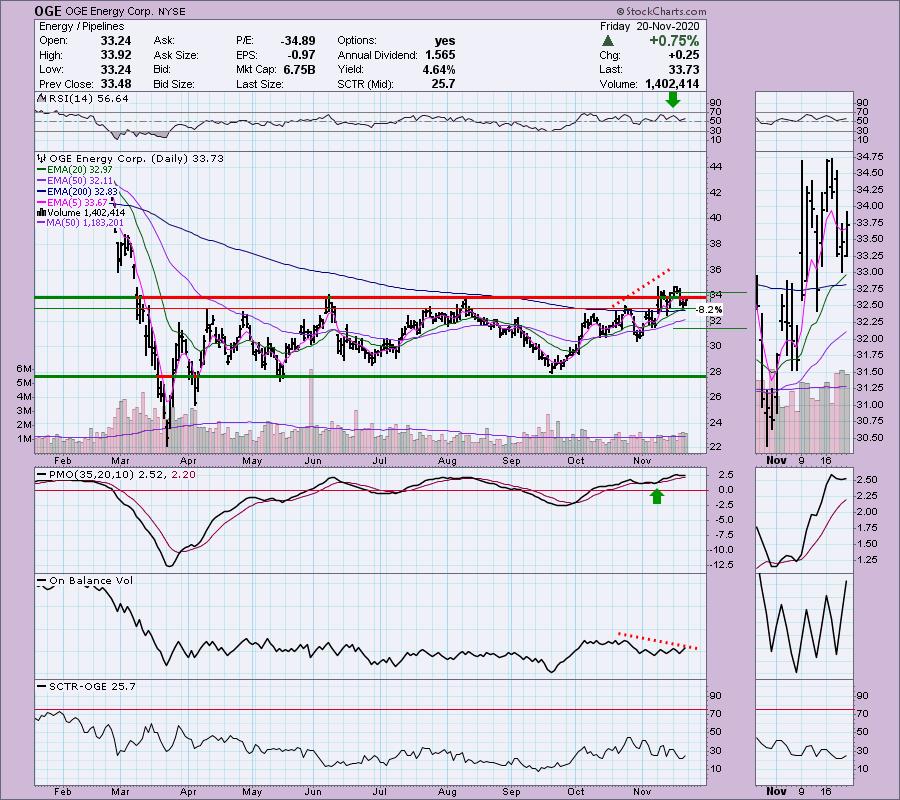Click the navy EMA(200) line swatch
Image resolution: width=900 pixels, height=800 pixels.
click(x=41, y=192)
